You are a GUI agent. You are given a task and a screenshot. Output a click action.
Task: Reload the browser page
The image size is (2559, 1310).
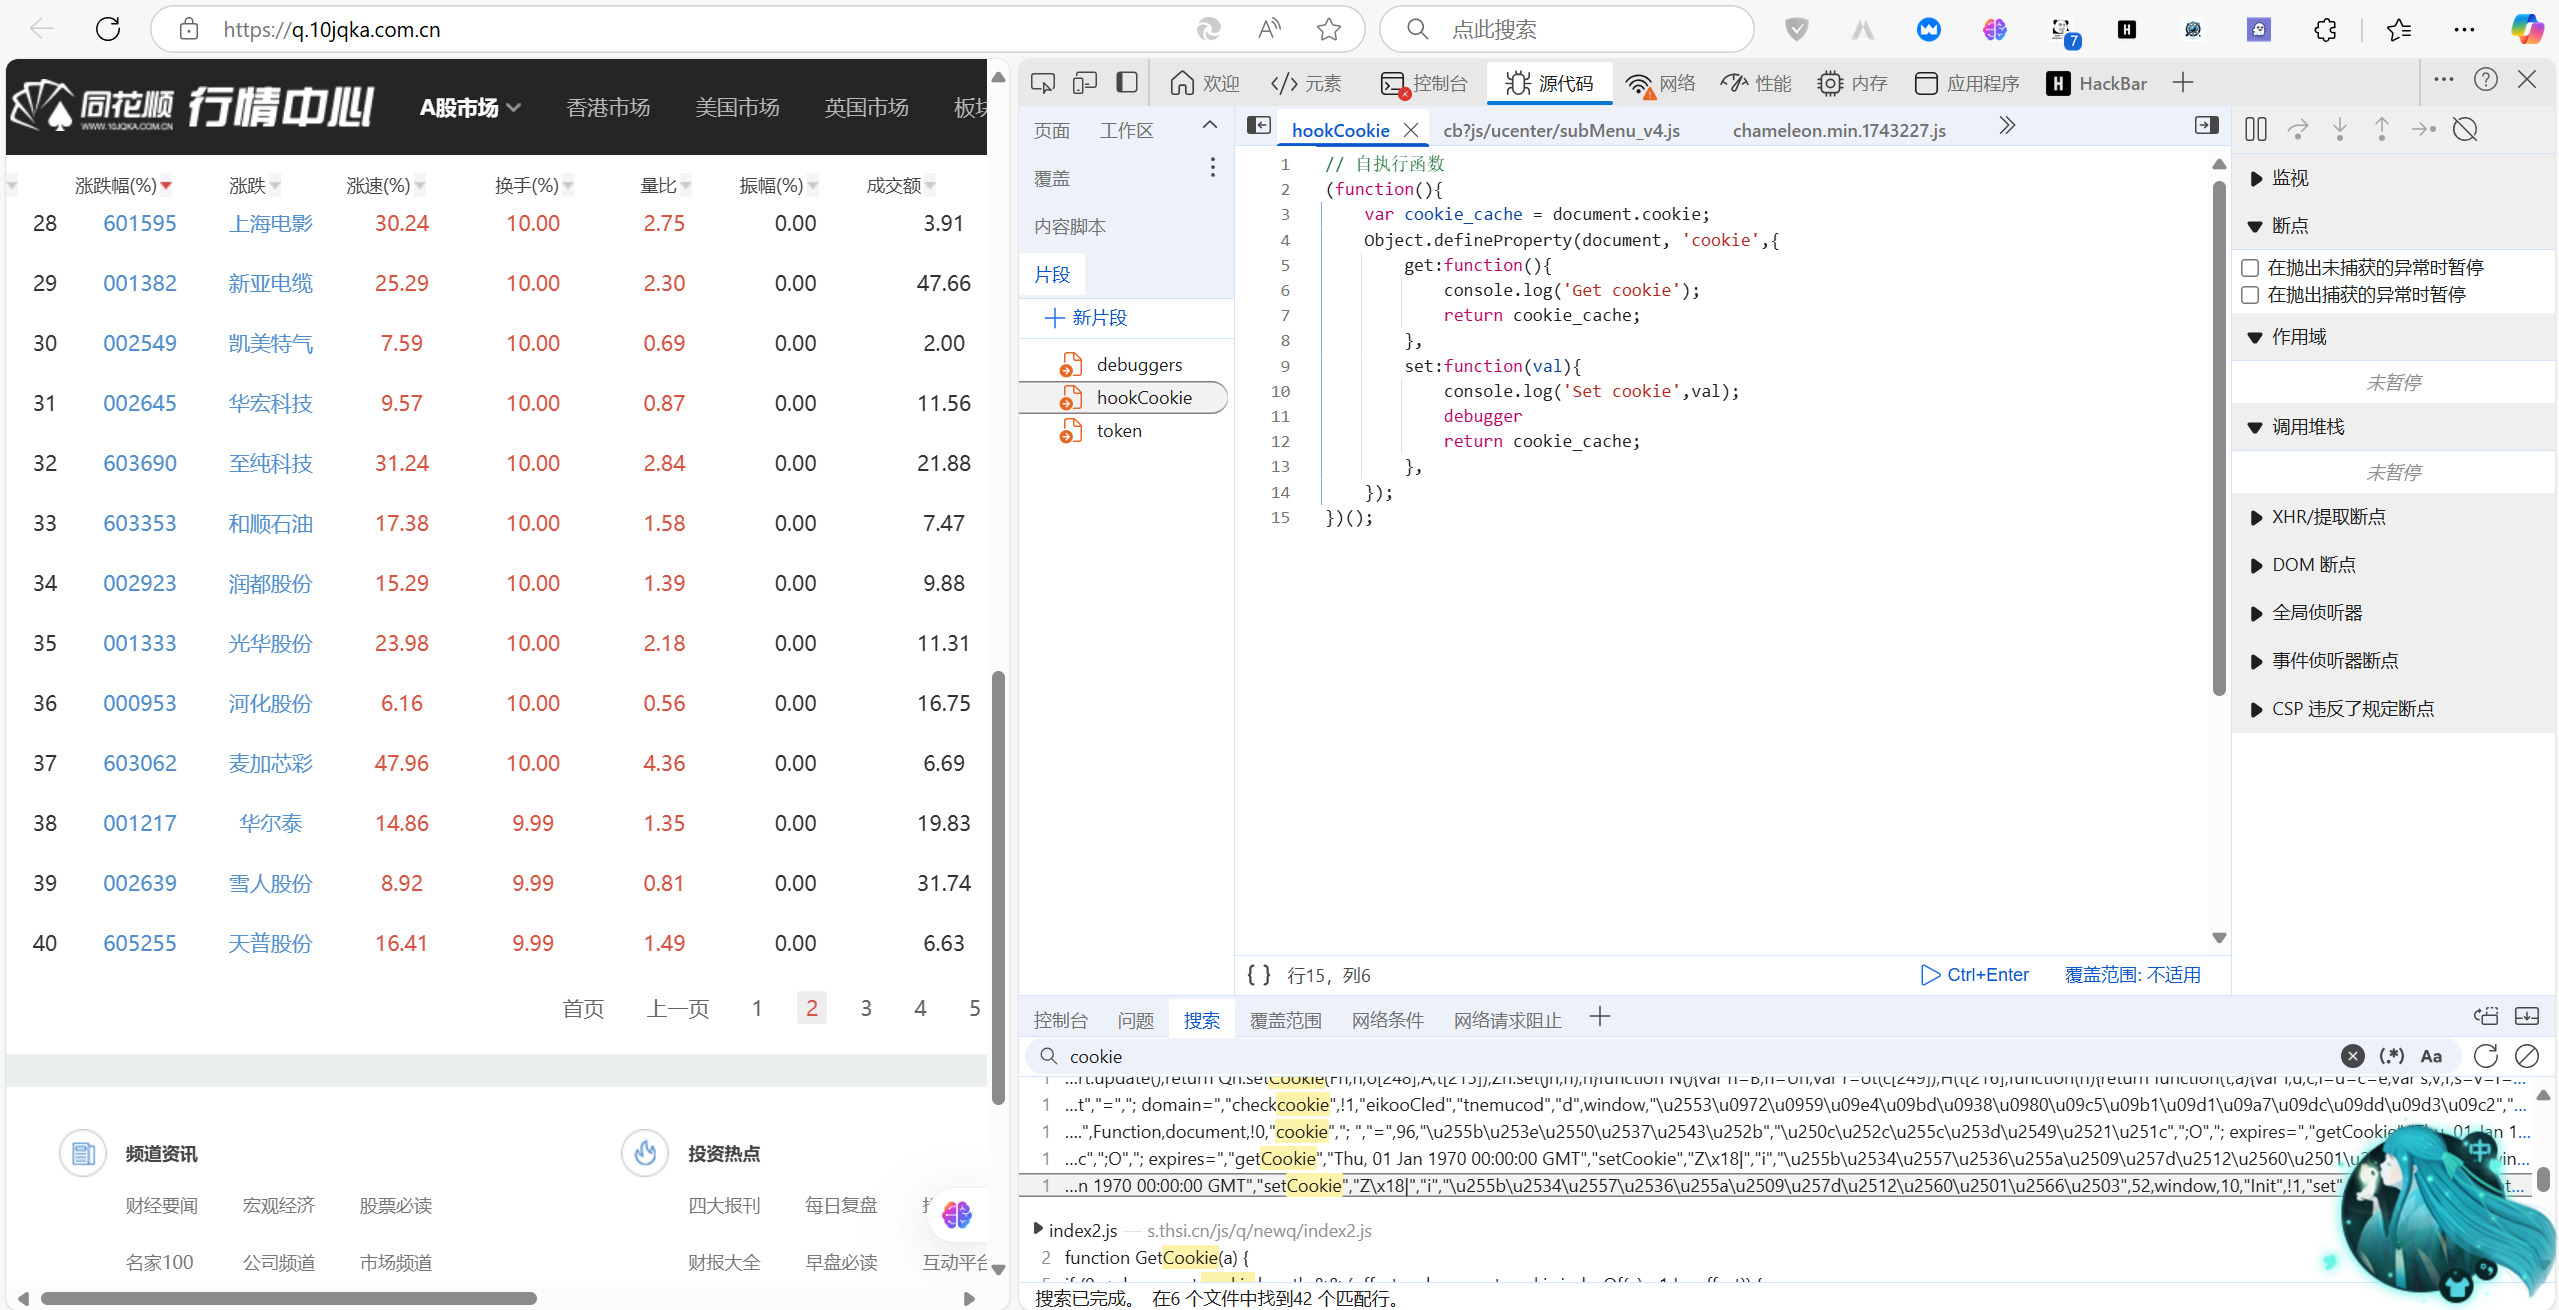pyautogui.click(x=108, y=29)
